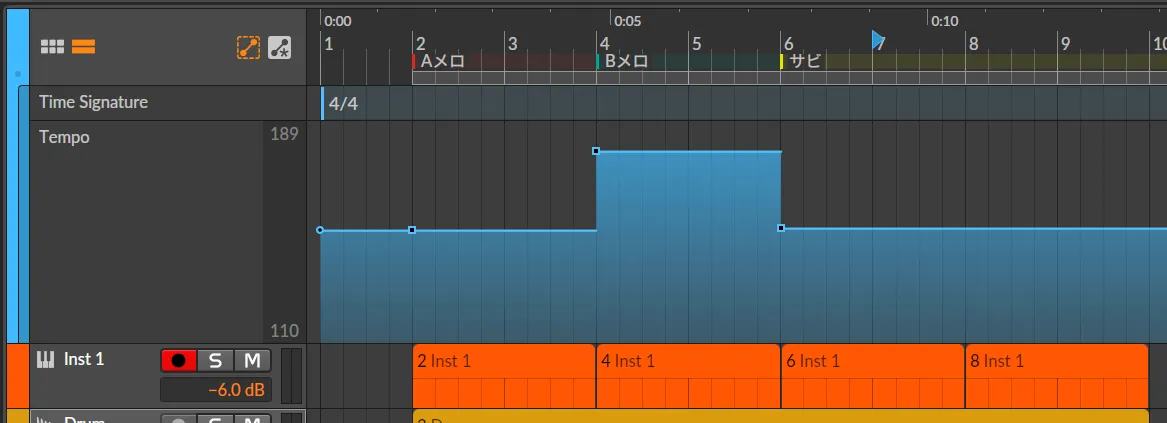The width and height of the screenshot is (1167, 423).
Task: Select the '8 Inst 1' clip
Action: tap(1055, 361)
